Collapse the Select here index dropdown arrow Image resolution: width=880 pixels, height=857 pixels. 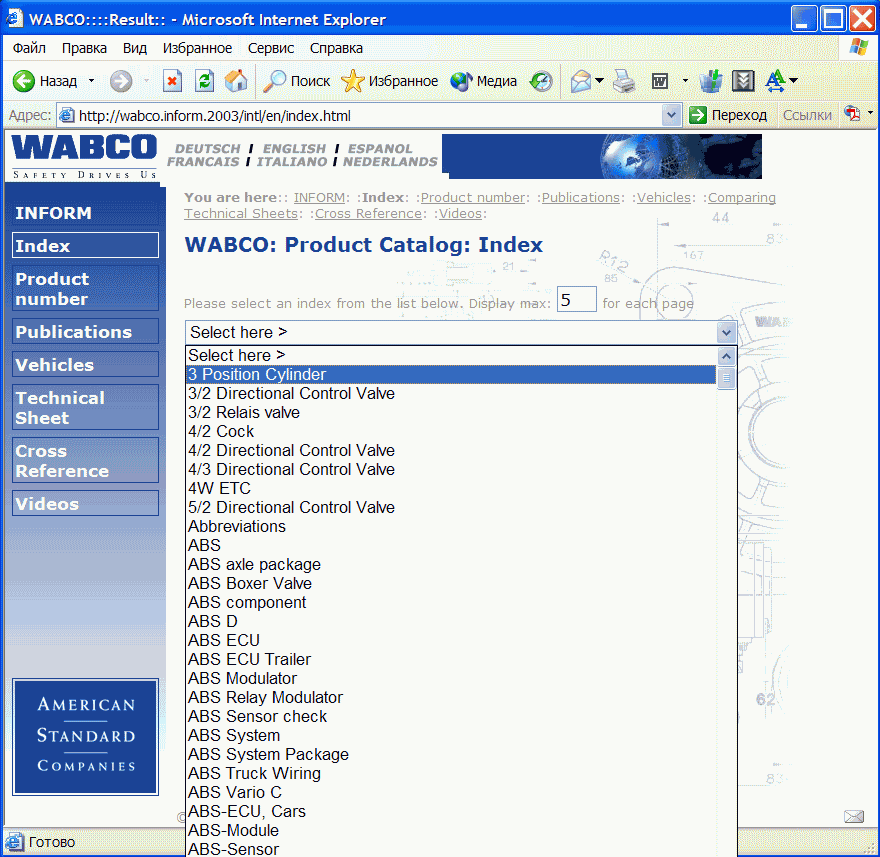pos(726,333)
